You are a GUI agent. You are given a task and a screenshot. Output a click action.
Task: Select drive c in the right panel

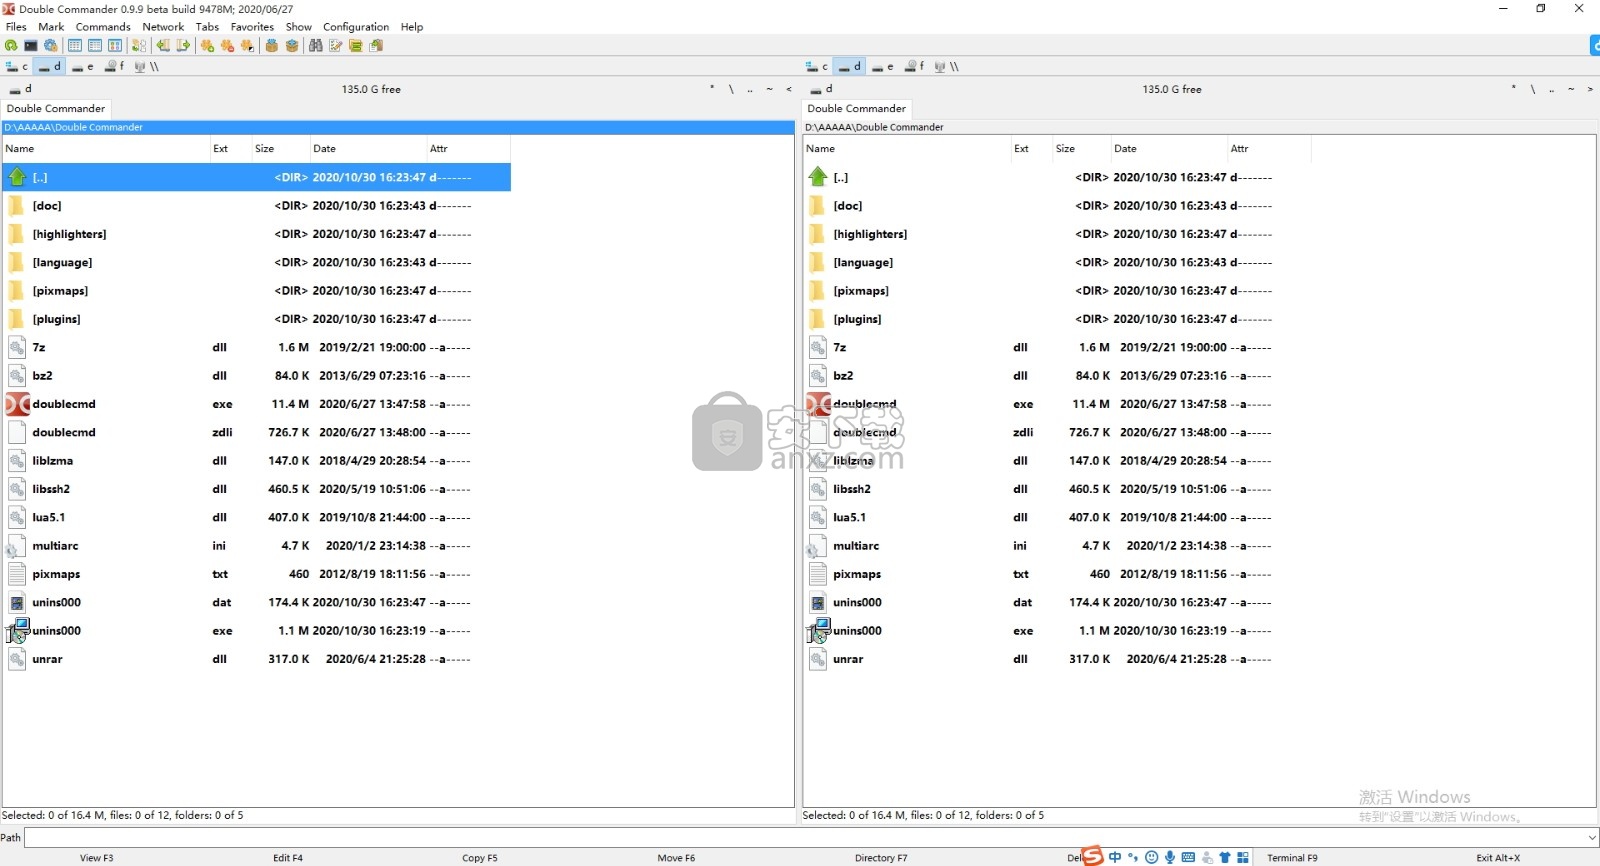pyautogui.click(x=817, y=67)
